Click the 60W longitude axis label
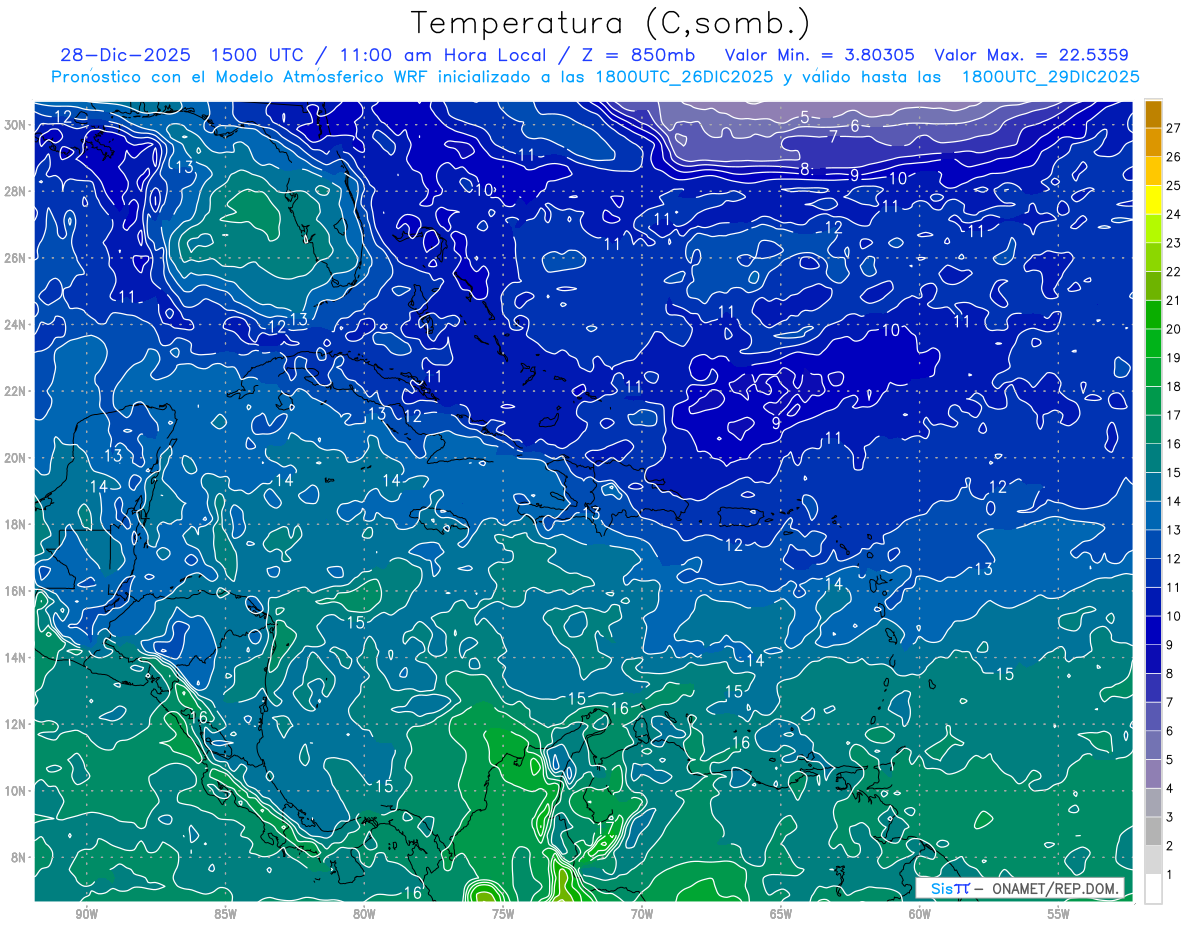Screen dimensions: 1200x927 click(x=920, y=914)
